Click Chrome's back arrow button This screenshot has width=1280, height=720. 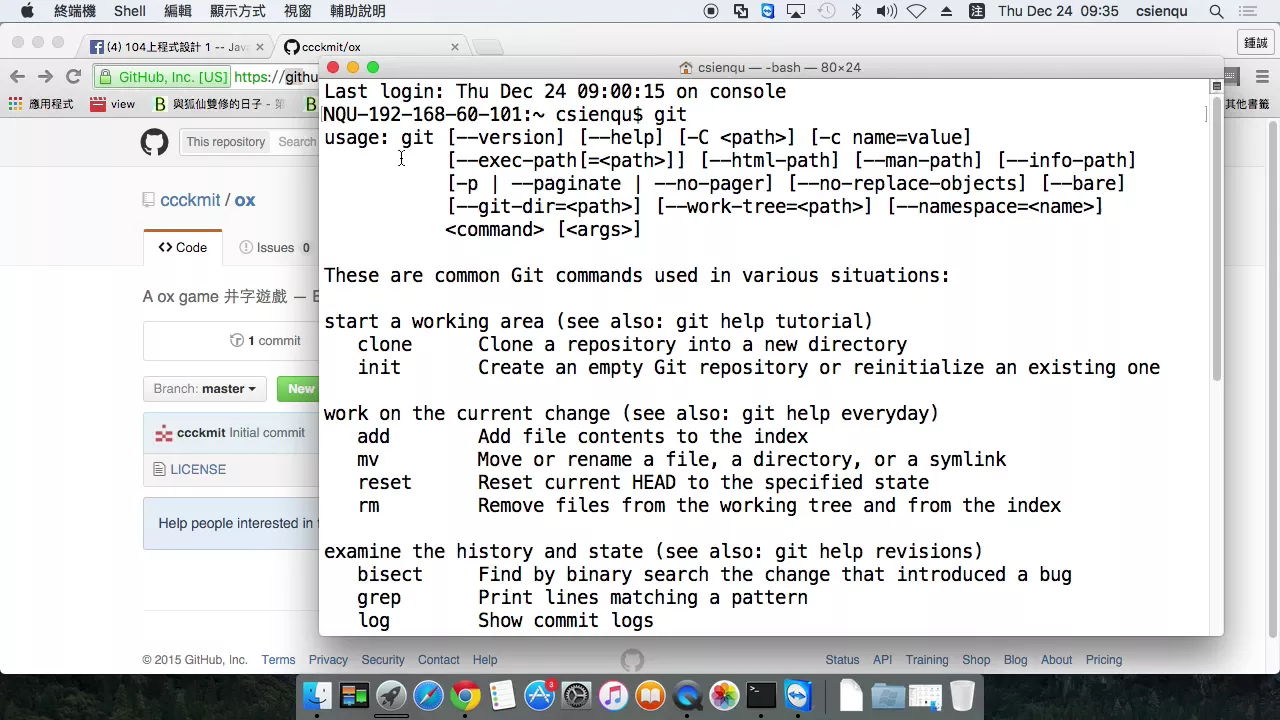coord(17,76)
